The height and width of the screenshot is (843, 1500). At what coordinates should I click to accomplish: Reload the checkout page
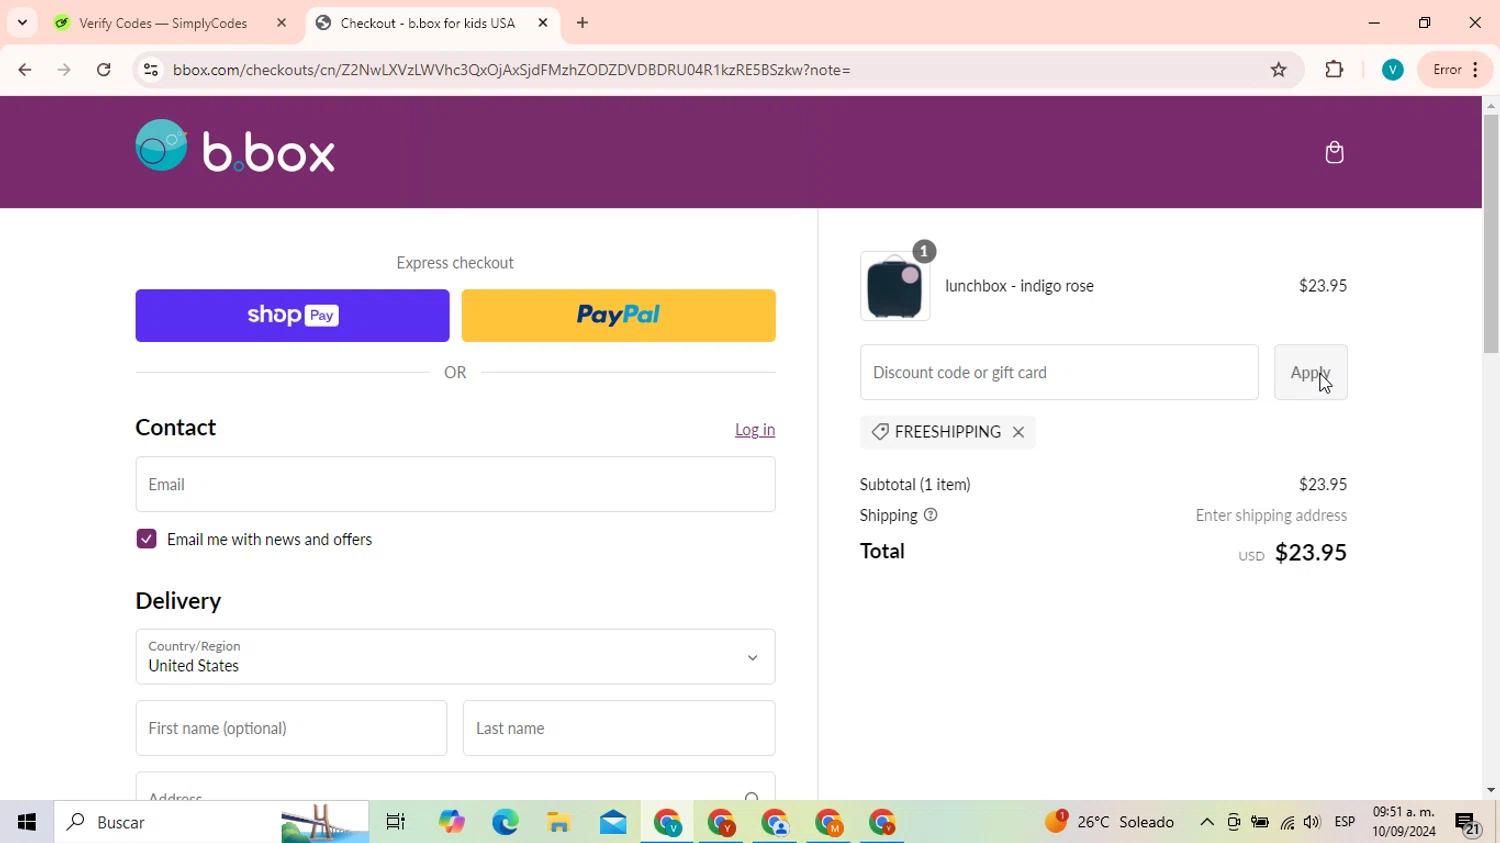click(x=104, y=70)
